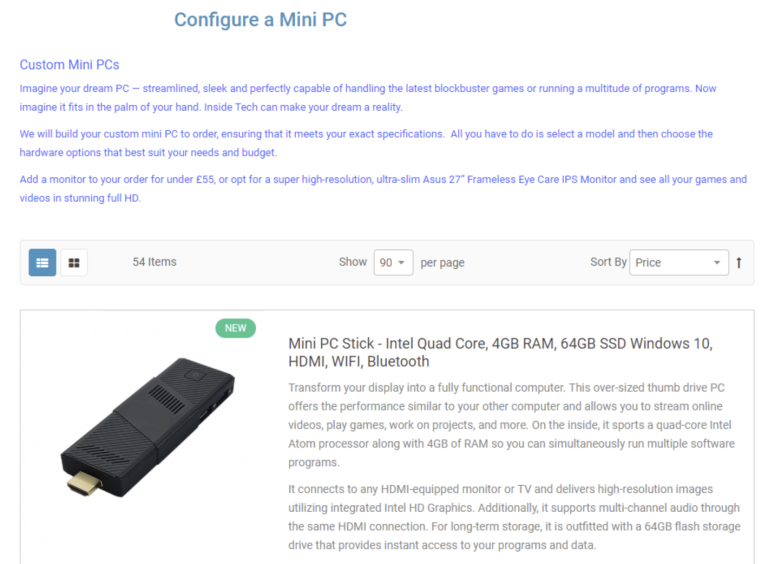Click the green NEW badge
This screenshot has width=768, height=564.
[236, 328]
